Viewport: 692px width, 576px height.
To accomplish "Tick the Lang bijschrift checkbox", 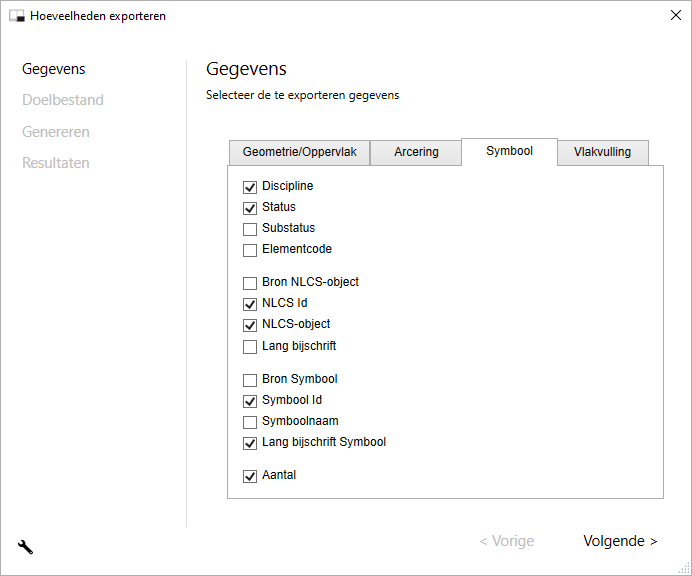I will [x=250, y=347].
